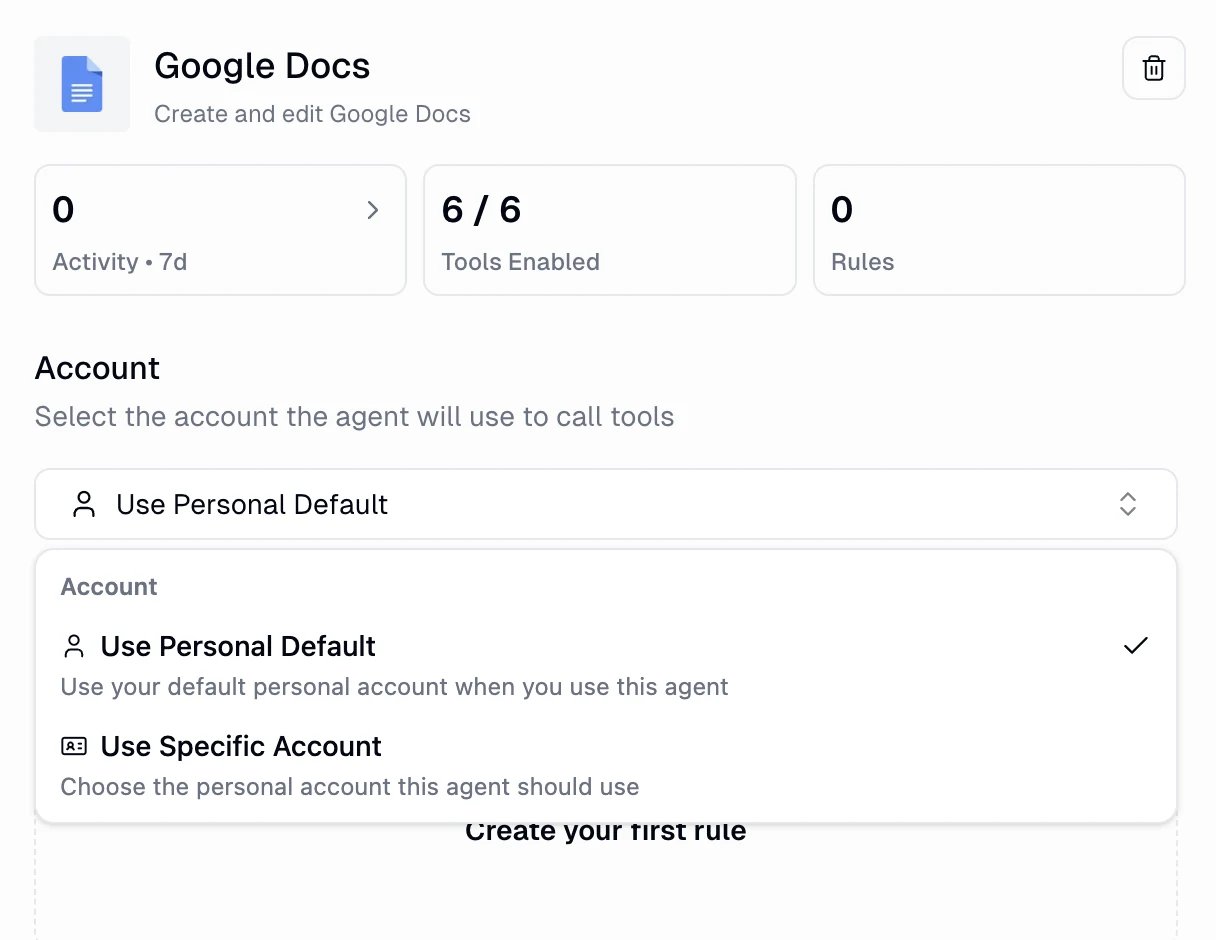
Task: Open the 6 / 6 Tools Enabled card
Action: [x=610, y=230]
